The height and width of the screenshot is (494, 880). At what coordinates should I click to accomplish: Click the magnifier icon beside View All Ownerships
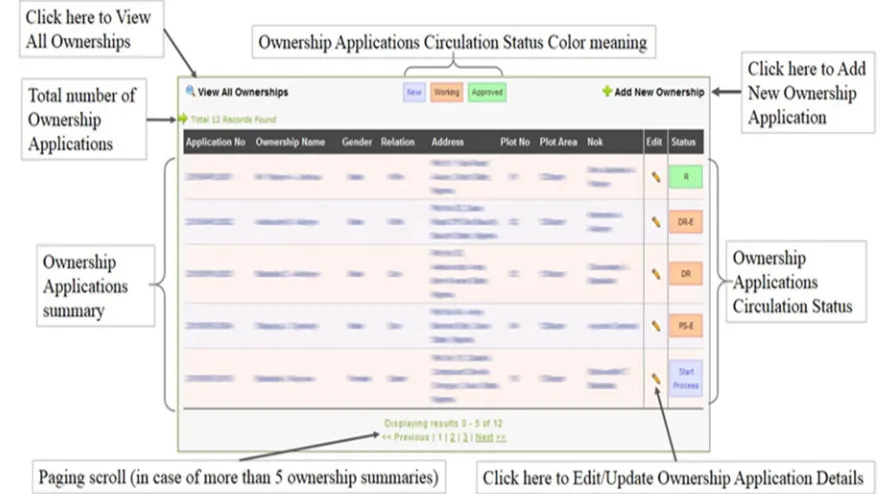click(x=190, y=91)
